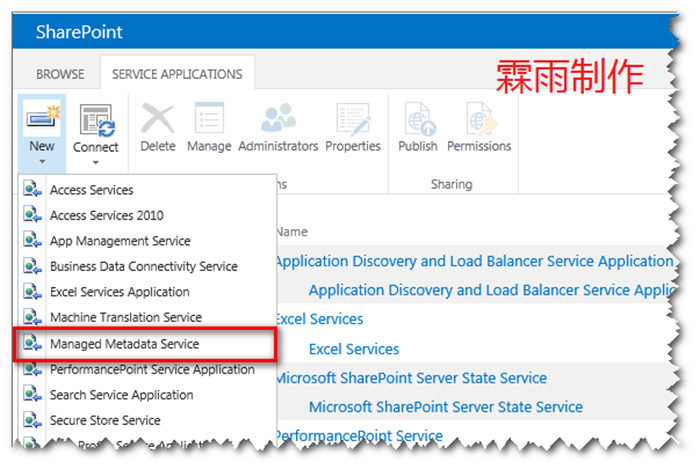Screen dimensions: 700x470
Task: Click icon beside PerformancePoint Service Application
Action: point(32,369)
